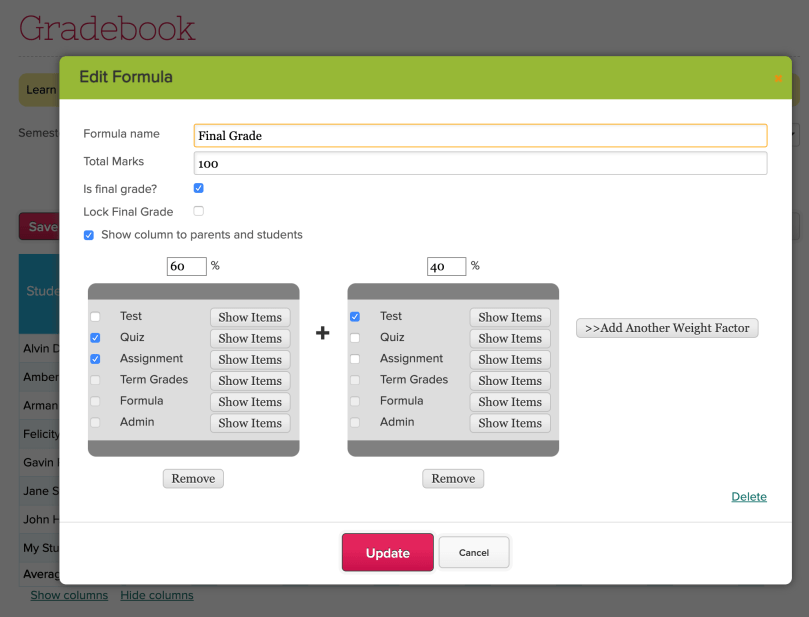Toggle the Is final grade checkbox
Viewport: 809px width, 617px height.
(x=199, y=188)
